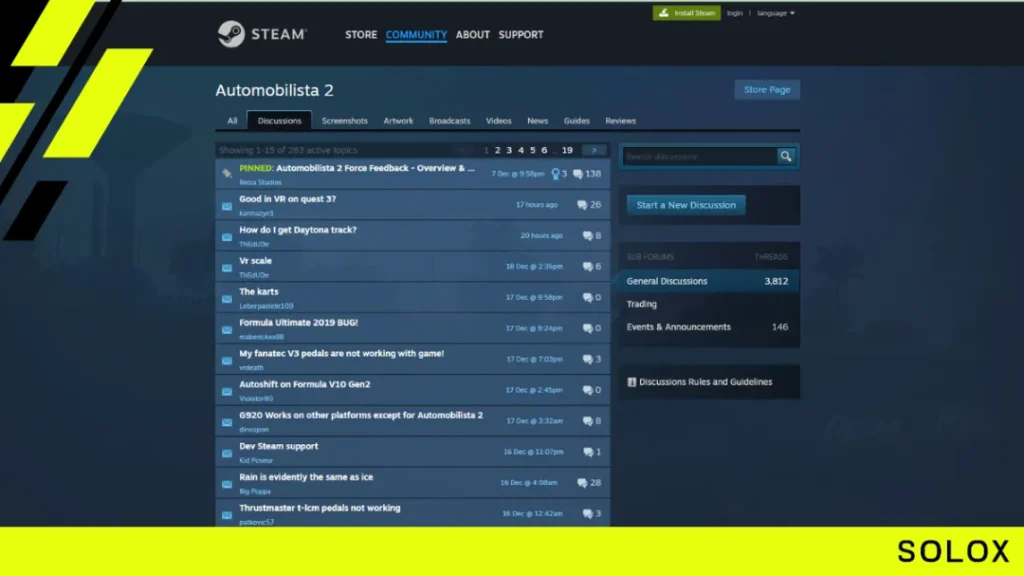Open the Broadcasts tab
Screen dimensions: 1024x576
[x=449, y=121]
